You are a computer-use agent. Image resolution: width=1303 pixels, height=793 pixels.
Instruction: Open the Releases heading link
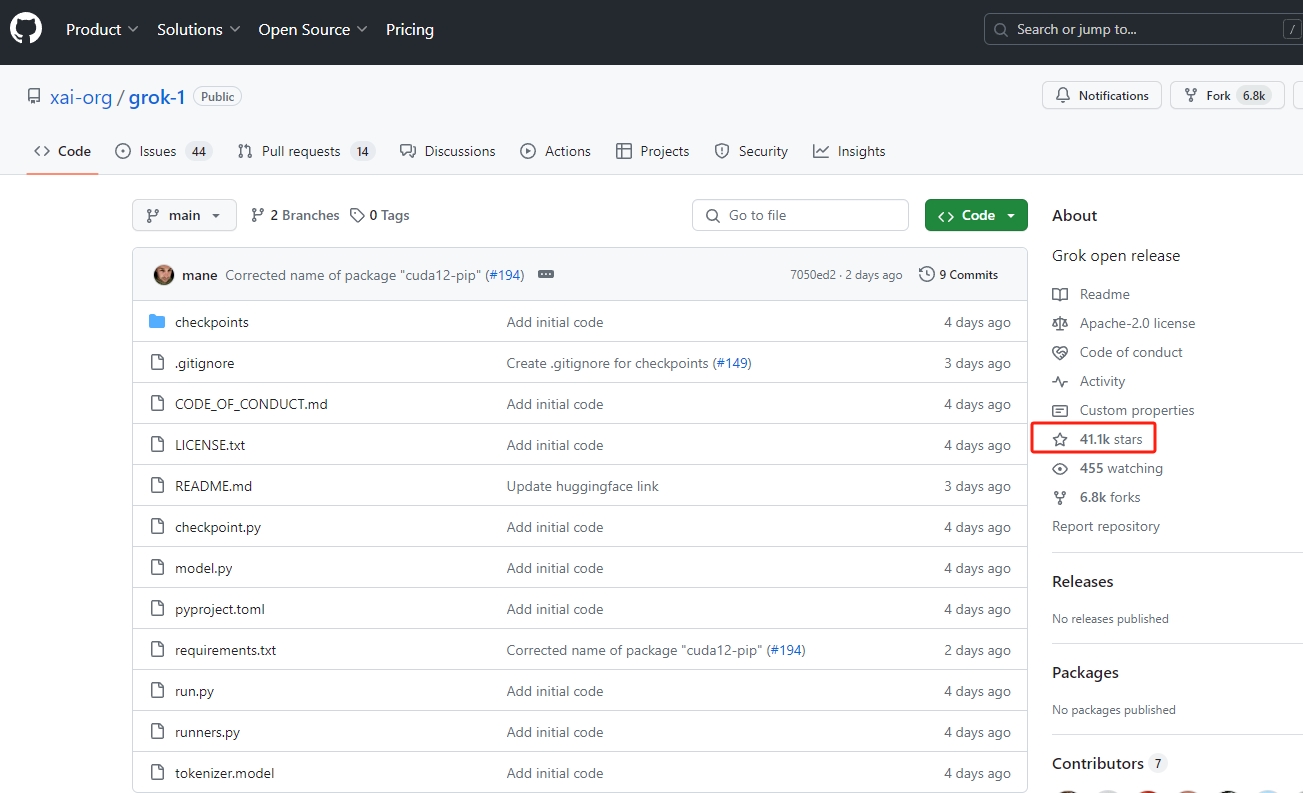pyautogui.click(x=1082, y=581)
